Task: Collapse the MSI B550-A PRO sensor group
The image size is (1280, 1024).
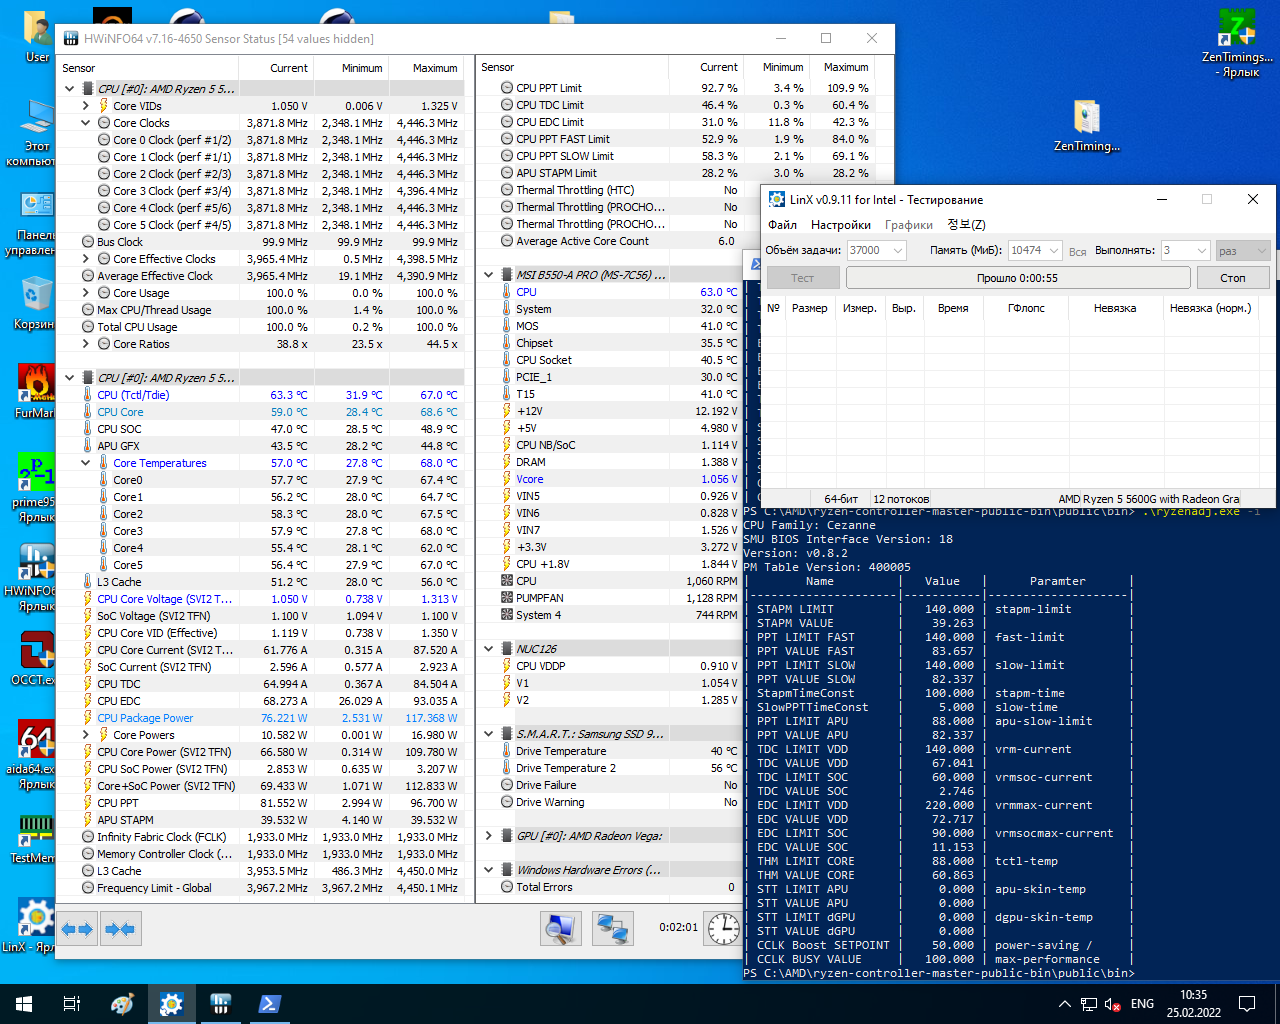Action: [x=489, y=275]
